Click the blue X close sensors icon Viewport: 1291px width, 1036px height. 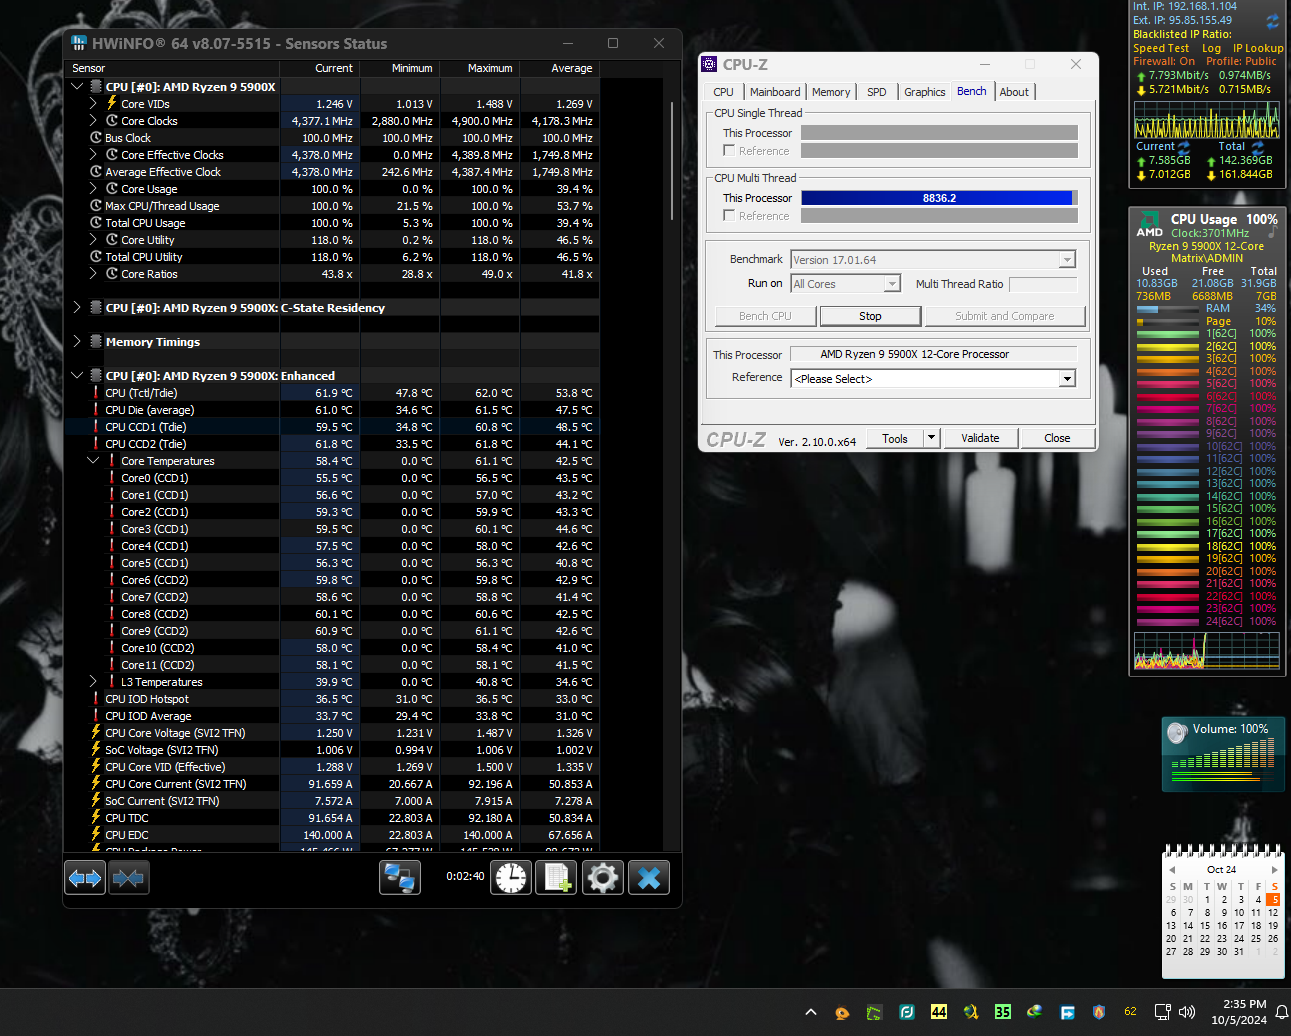(649, 878)
